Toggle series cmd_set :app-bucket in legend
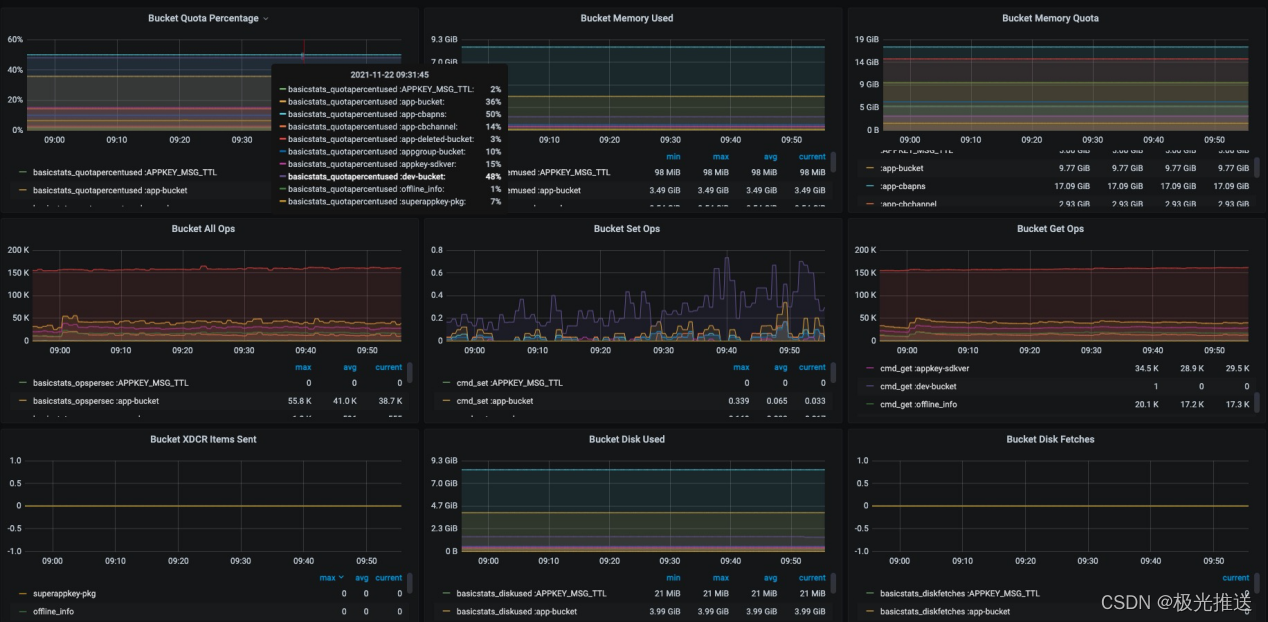Image resolution: width=1268 pixels, height=622 pixels. pyautogui.click(x=494, y=401)
